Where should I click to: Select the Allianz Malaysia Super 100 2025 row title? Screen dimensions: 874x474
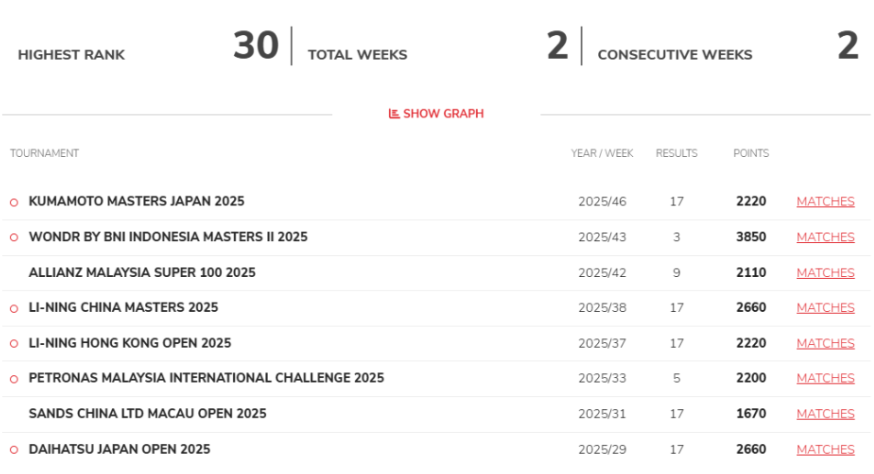click(x=142, y=273)
